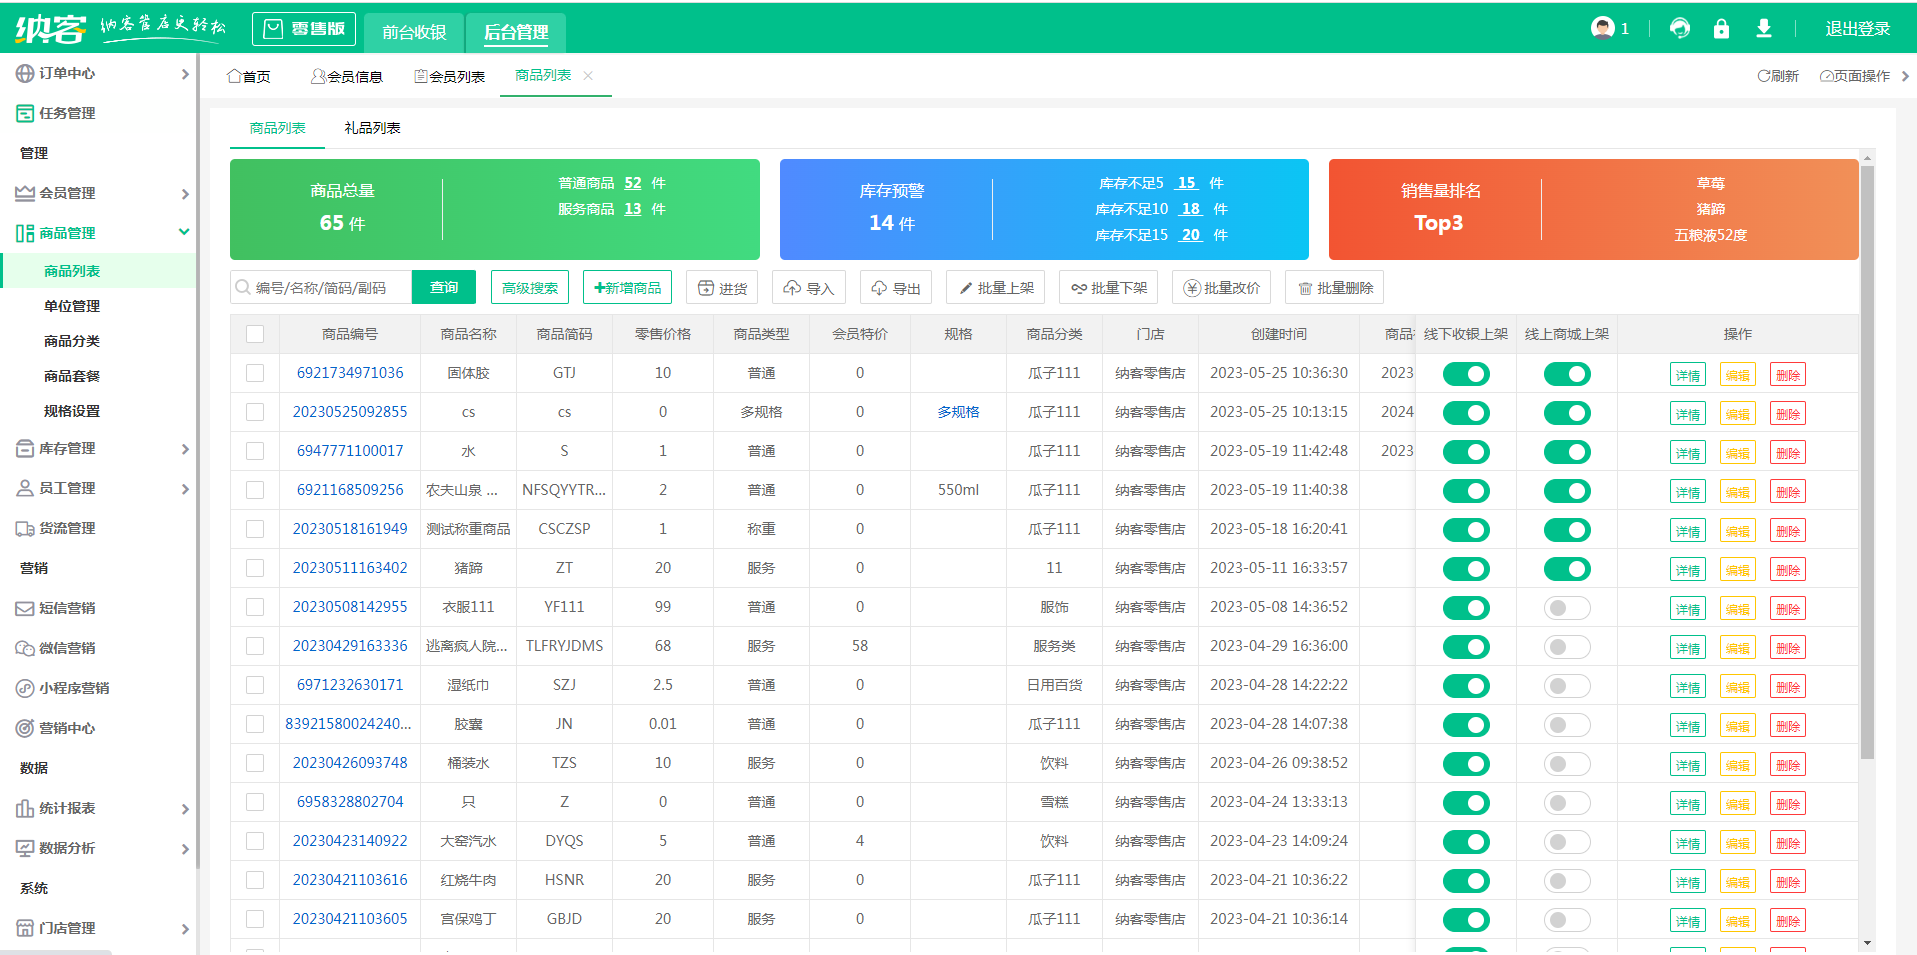1917x955 pixels.
Task: Close the 商品列表 page tab
Action: [x=588, y=76]
